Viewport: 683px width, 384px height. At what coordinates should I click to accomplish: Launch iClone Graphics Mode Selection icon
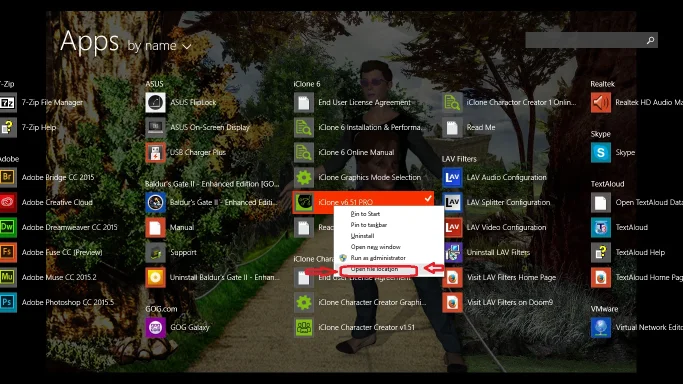click(304, 177)
